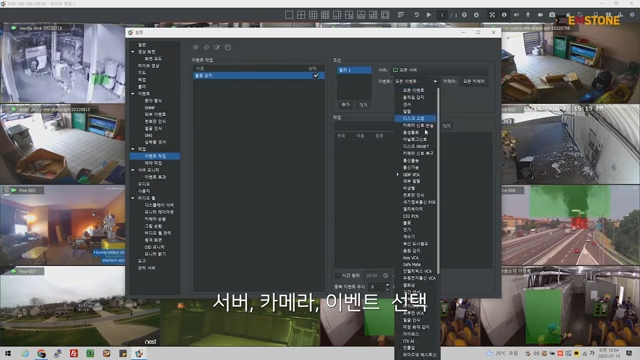Click the video record icon in top toolbar
Screen dimensions: 640x360
pyautogui.click(x=540, y=15)
